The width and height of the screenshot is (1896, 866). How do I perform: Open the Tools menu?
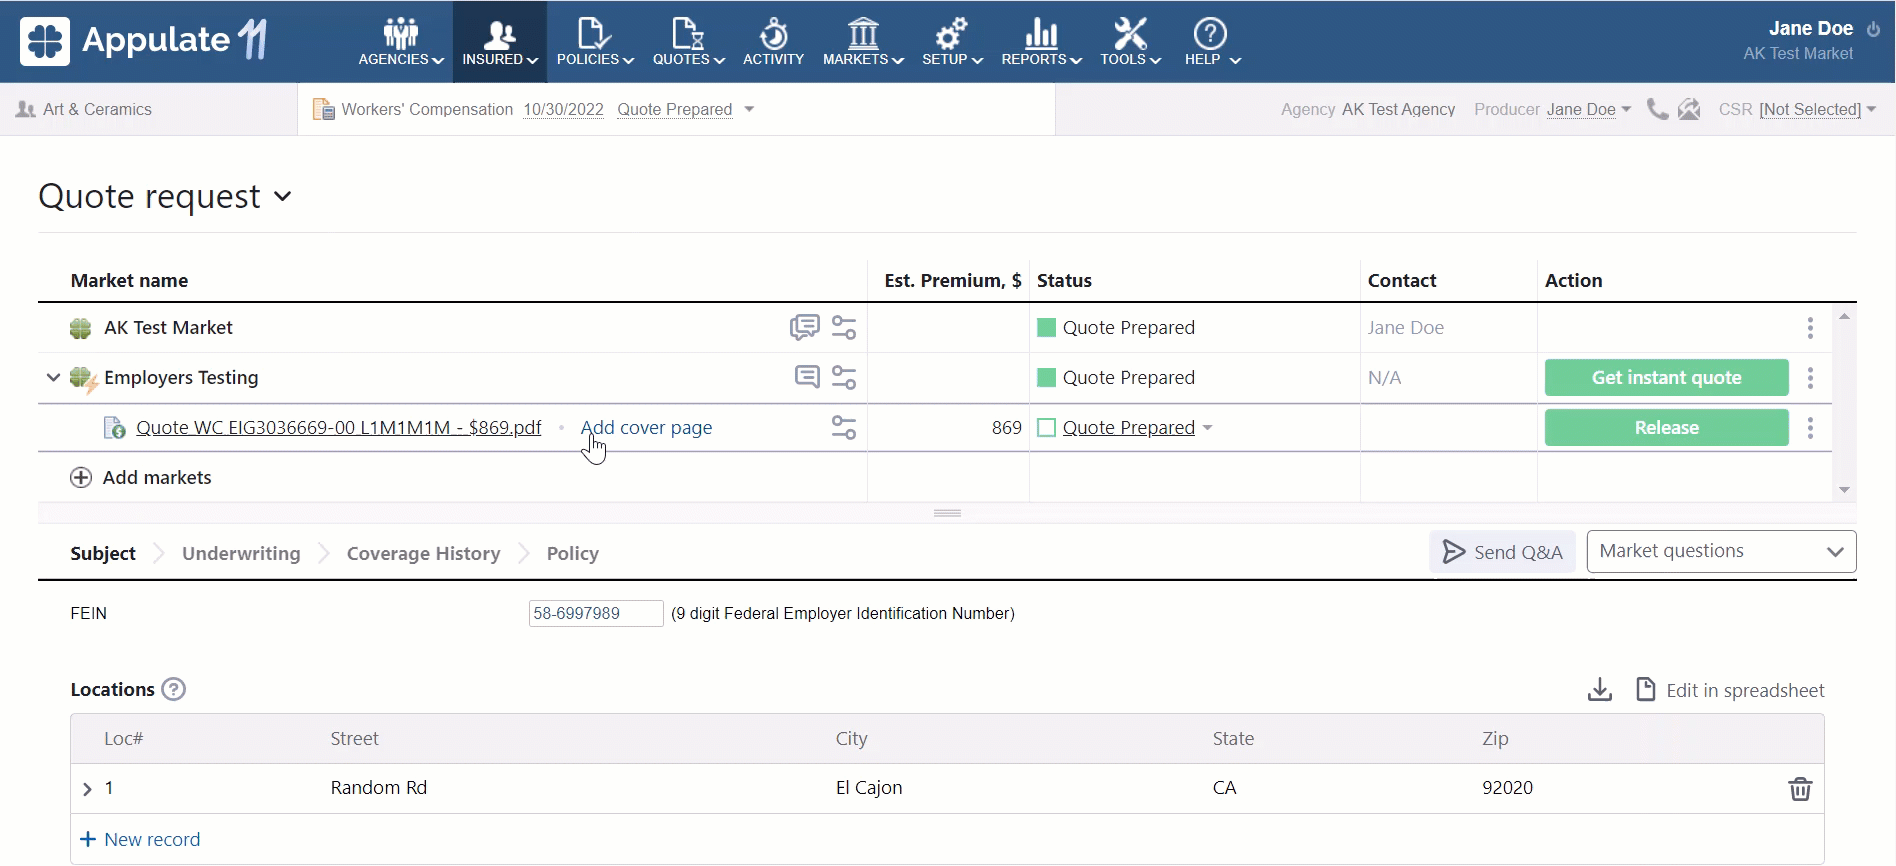(1130, 42)
